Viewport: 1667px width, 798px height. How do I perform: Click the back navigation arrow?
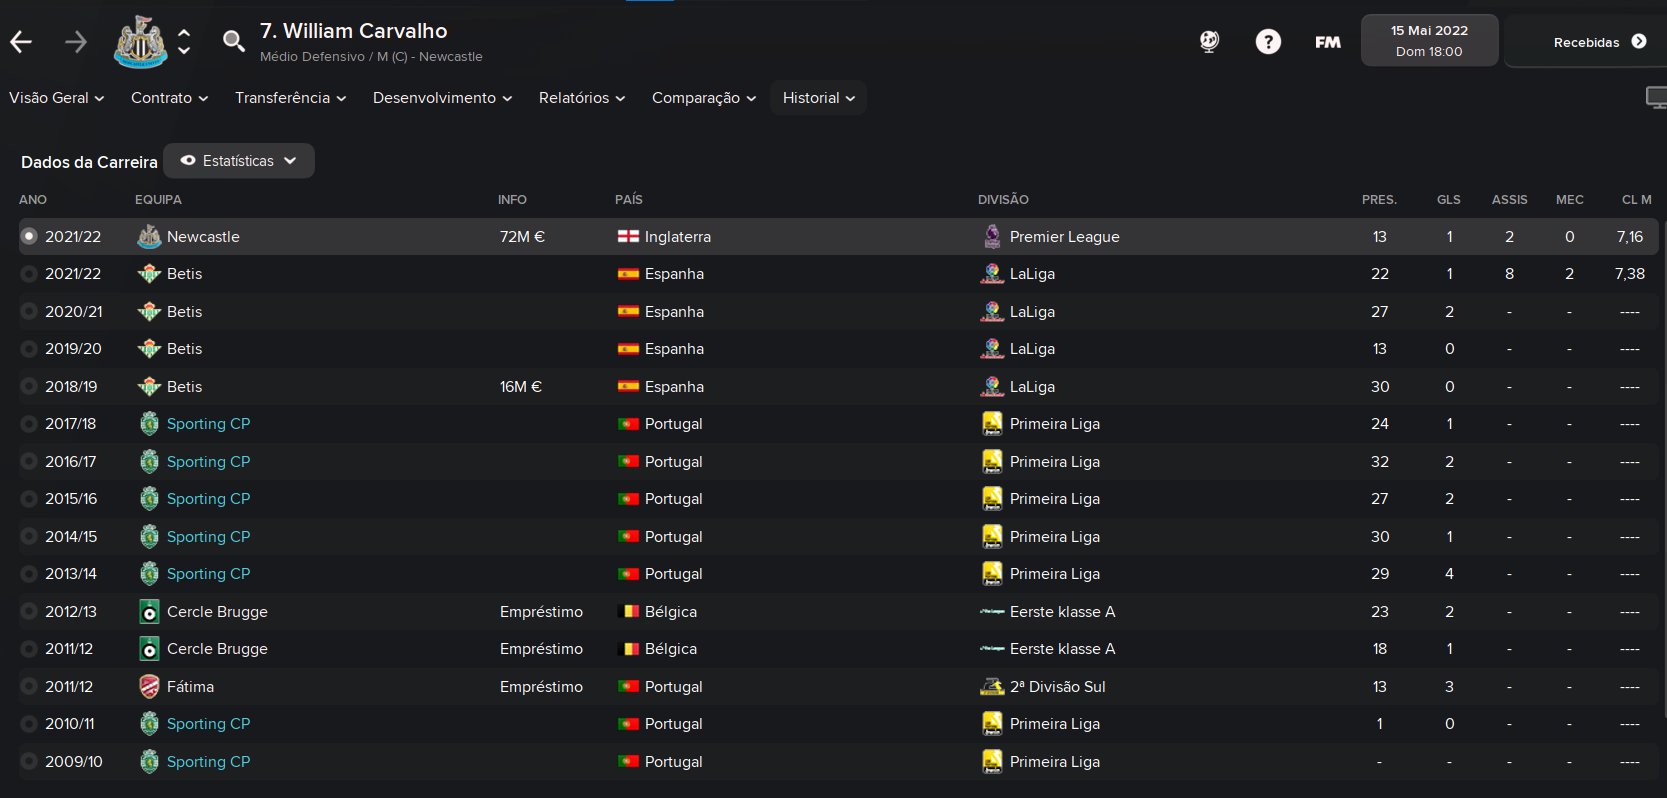(21, 42)
